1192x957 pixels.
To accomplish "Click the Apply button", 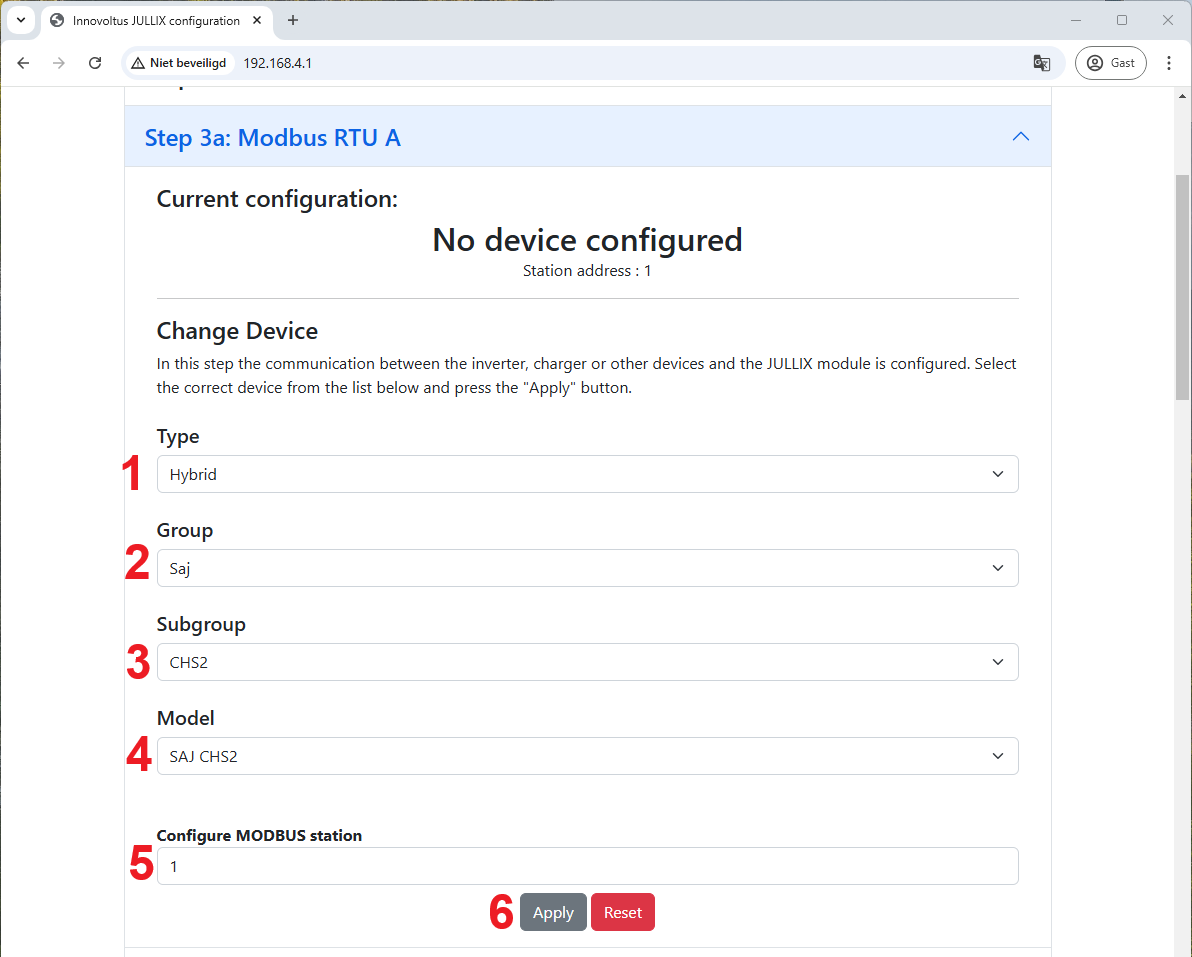I will click(x=553, y=912).
